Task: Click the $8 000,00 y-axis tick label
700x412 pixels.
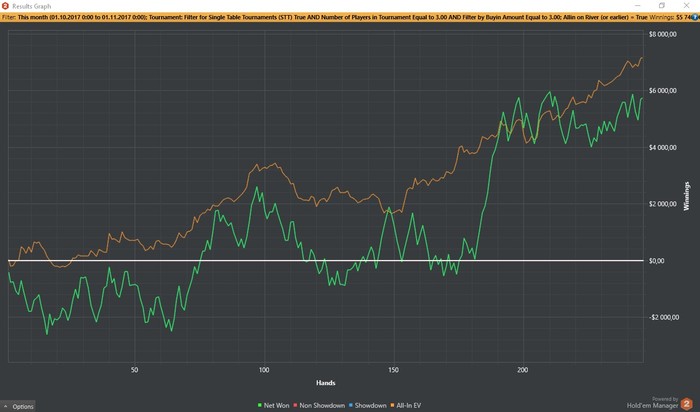Action: tap(662, 34)
